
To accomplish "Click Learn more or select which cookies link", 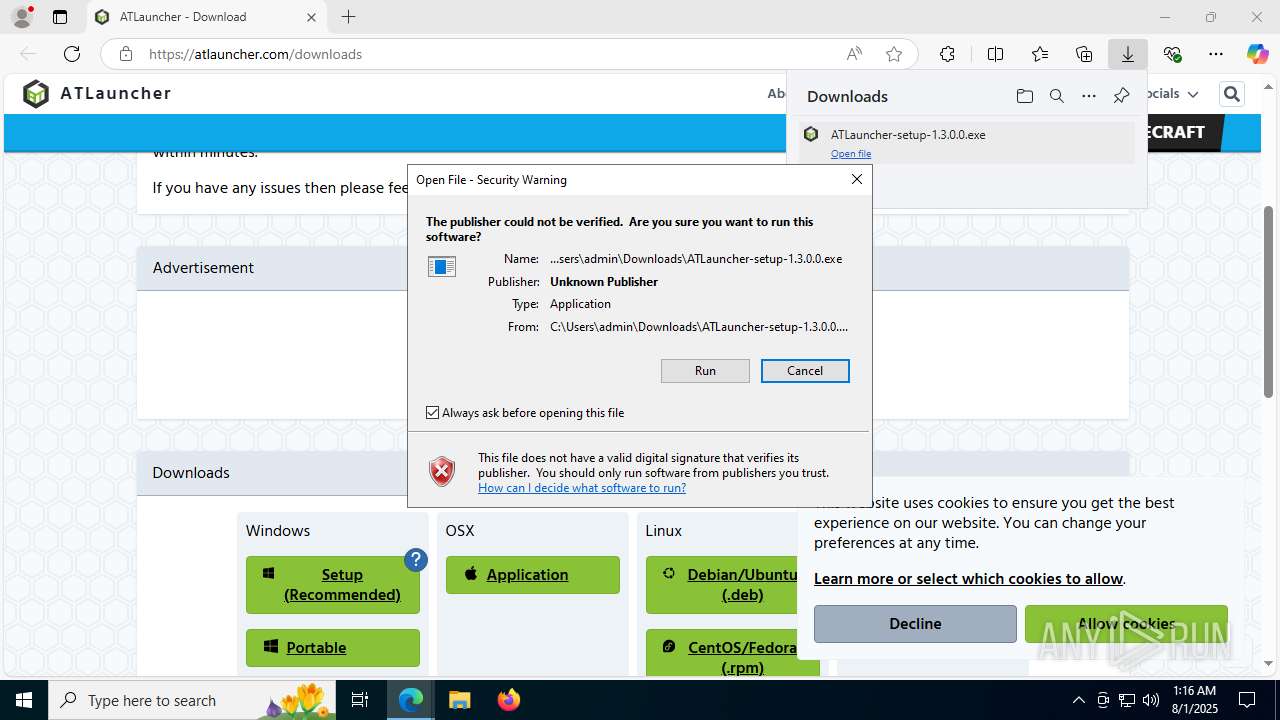I will pos(968,579).
